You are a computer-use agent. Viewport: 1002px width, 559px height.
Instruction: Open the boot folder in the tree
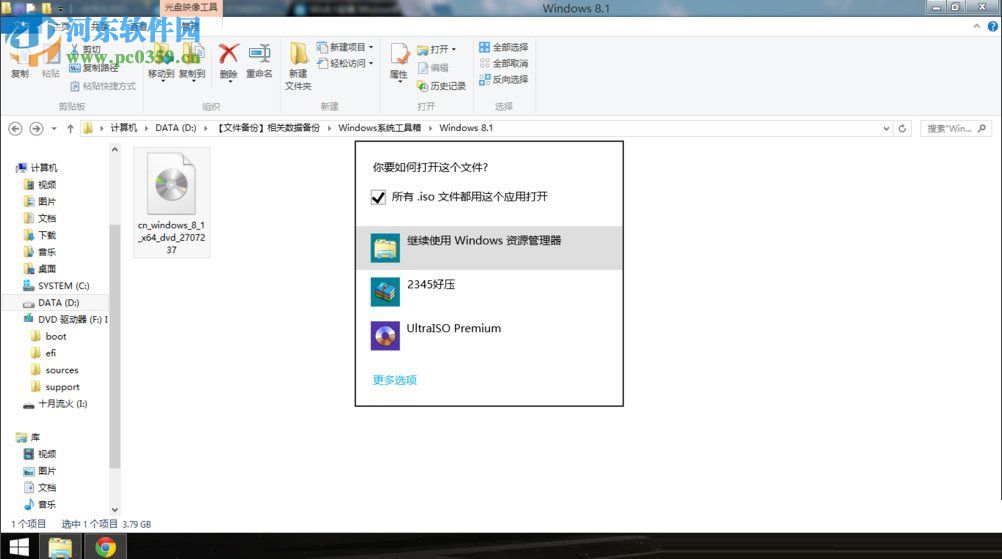tap(56, 336)
